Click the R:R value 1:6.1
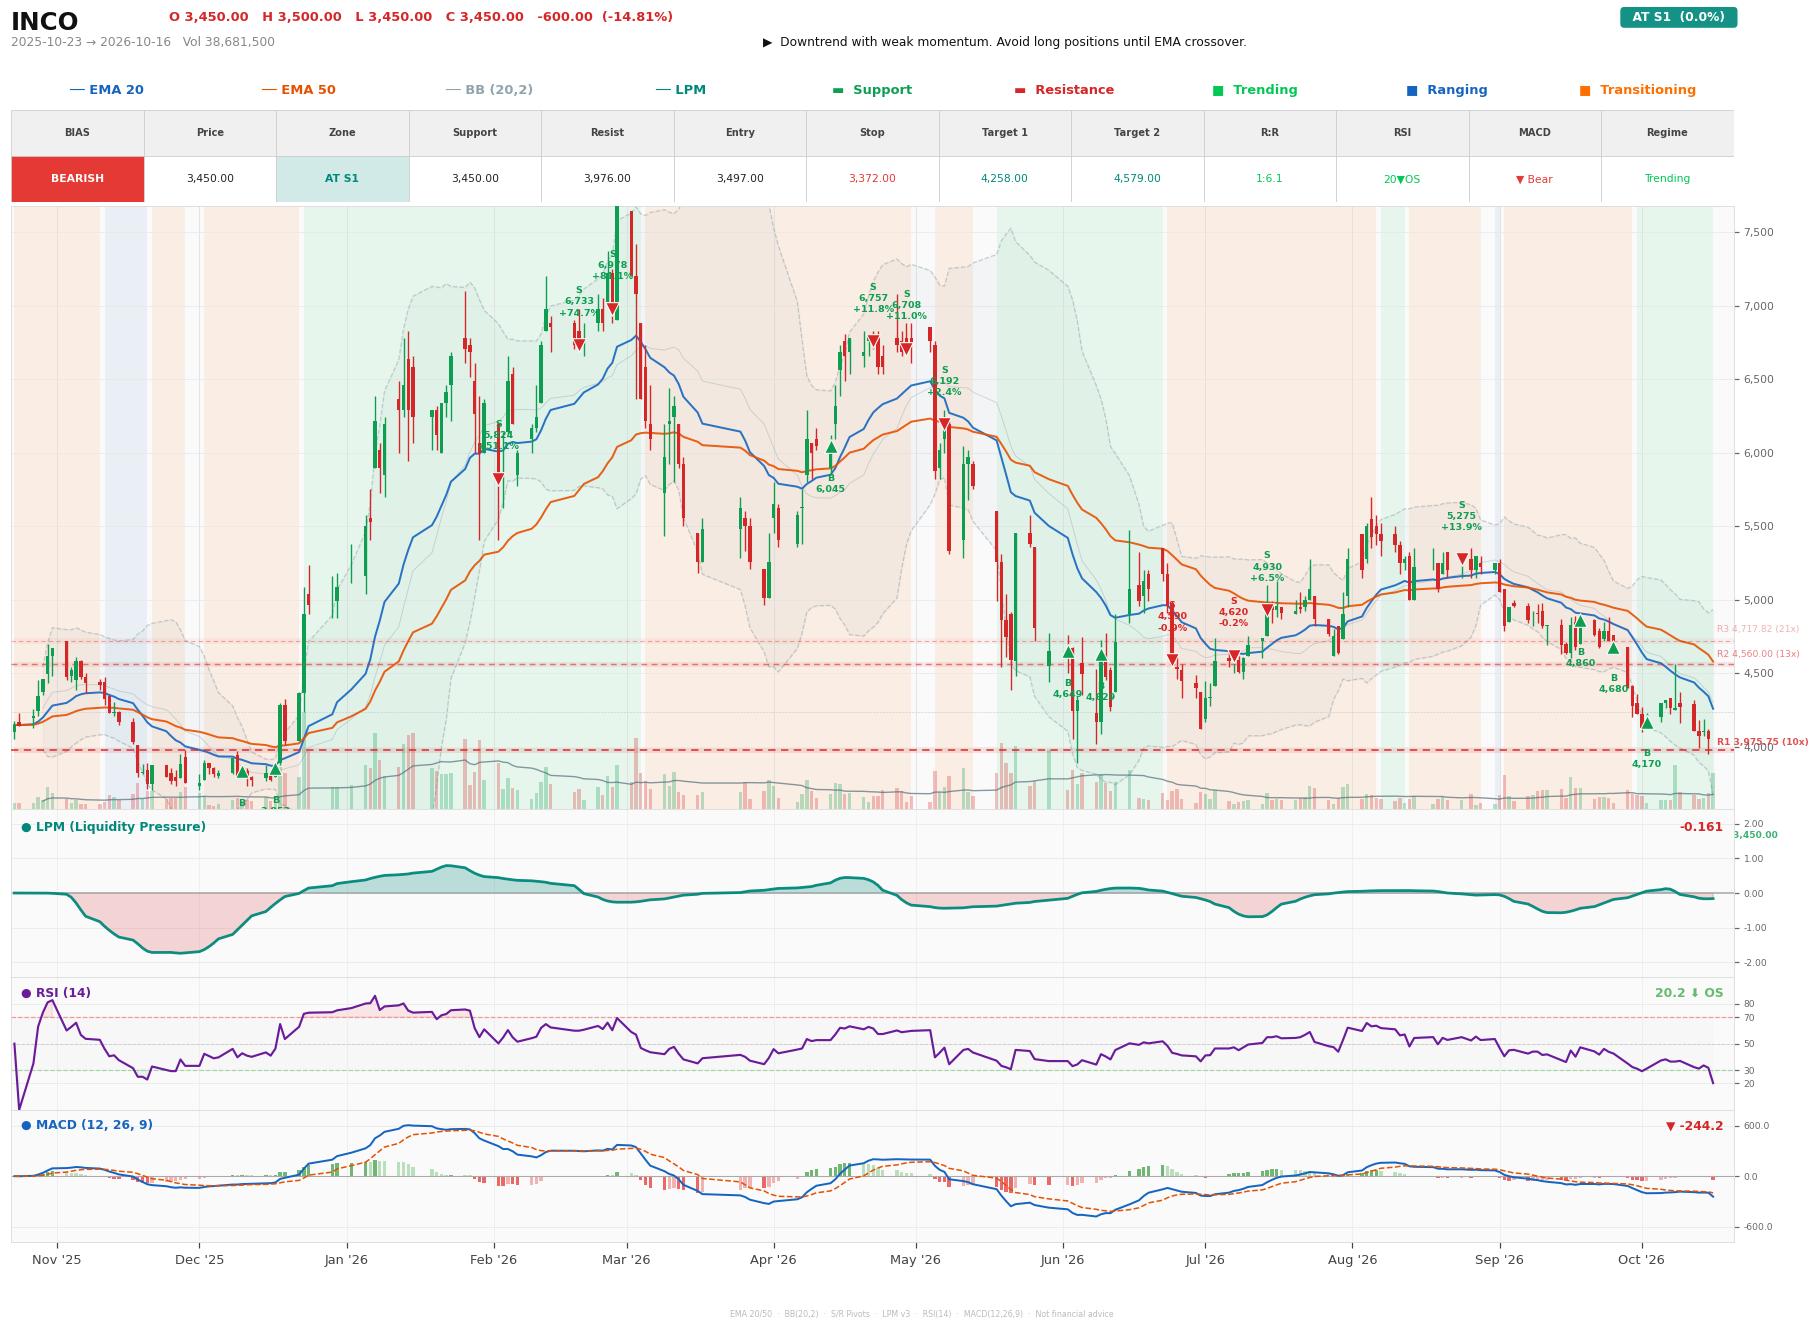This screenshot has width=1819, height=1330. tap(1269, 179)
